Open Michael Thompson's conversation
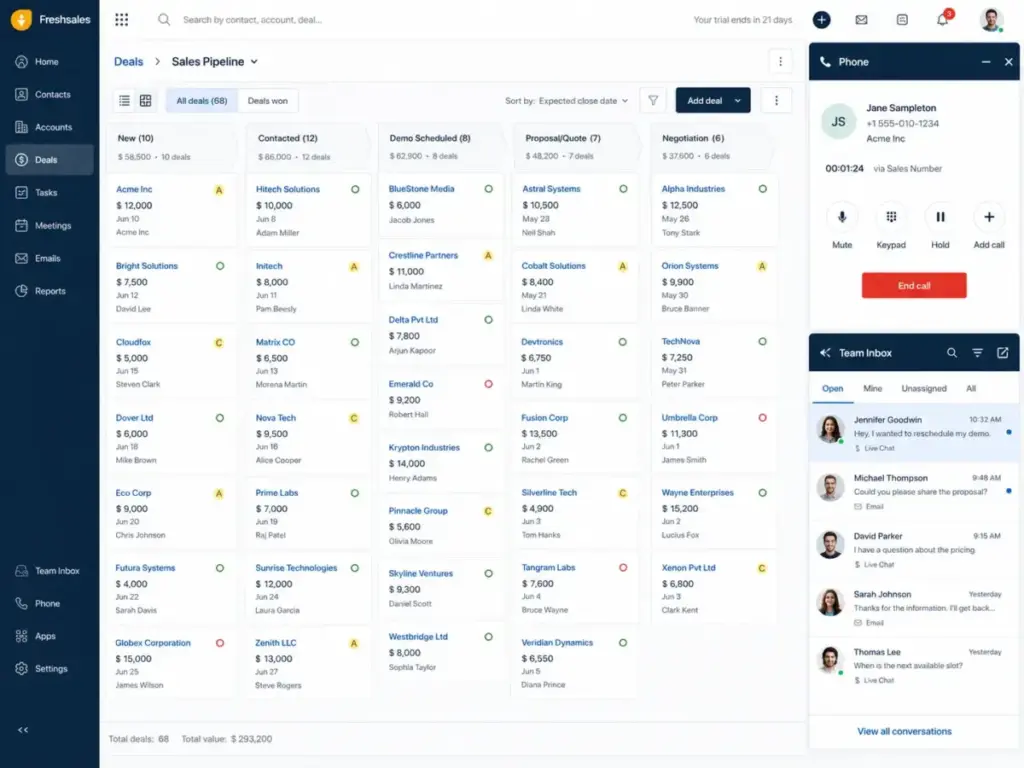The width and height of the screenshot is (1024, 768). 913,491
